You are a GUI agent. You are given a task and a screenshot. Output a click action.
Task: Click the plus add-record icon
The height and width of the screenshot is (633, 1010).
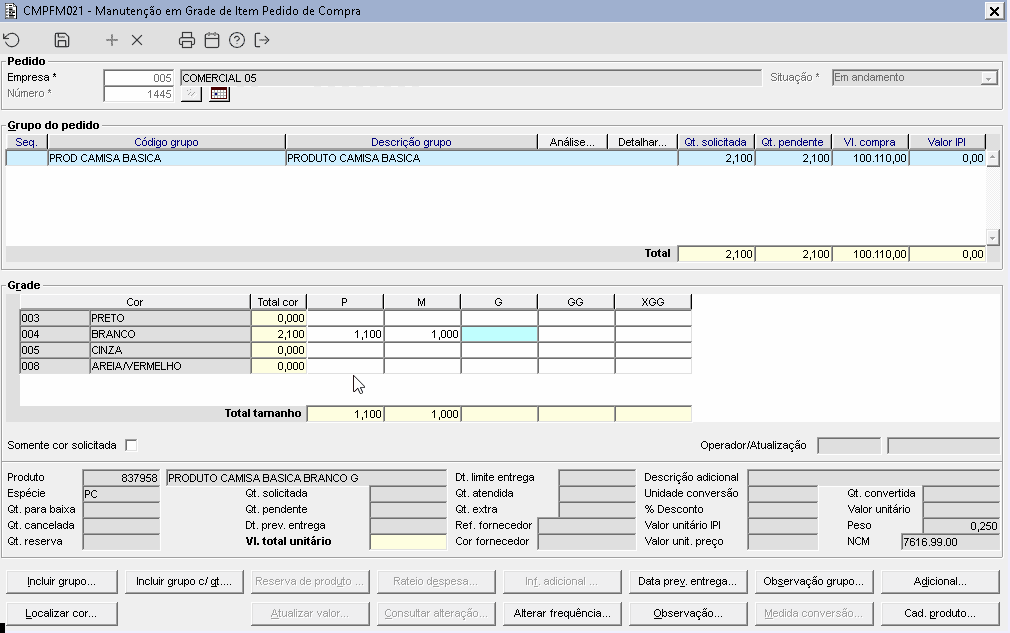[x=111, y=40]
